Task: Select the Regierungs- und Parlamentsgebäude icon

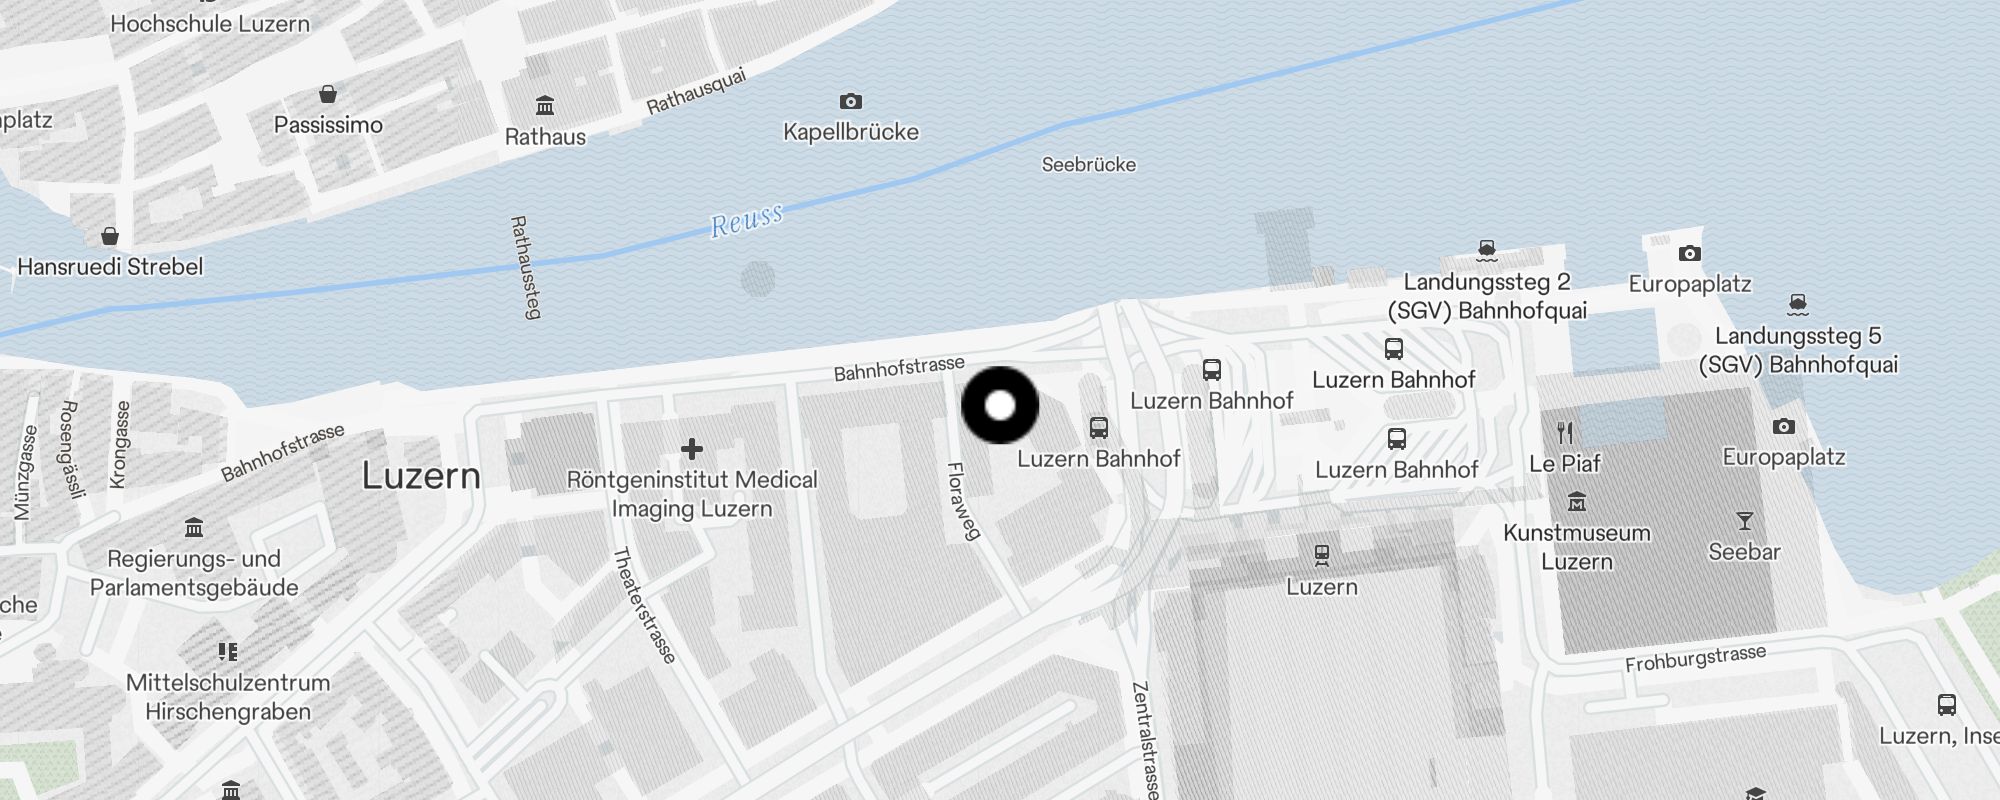Action: [194, 527]
